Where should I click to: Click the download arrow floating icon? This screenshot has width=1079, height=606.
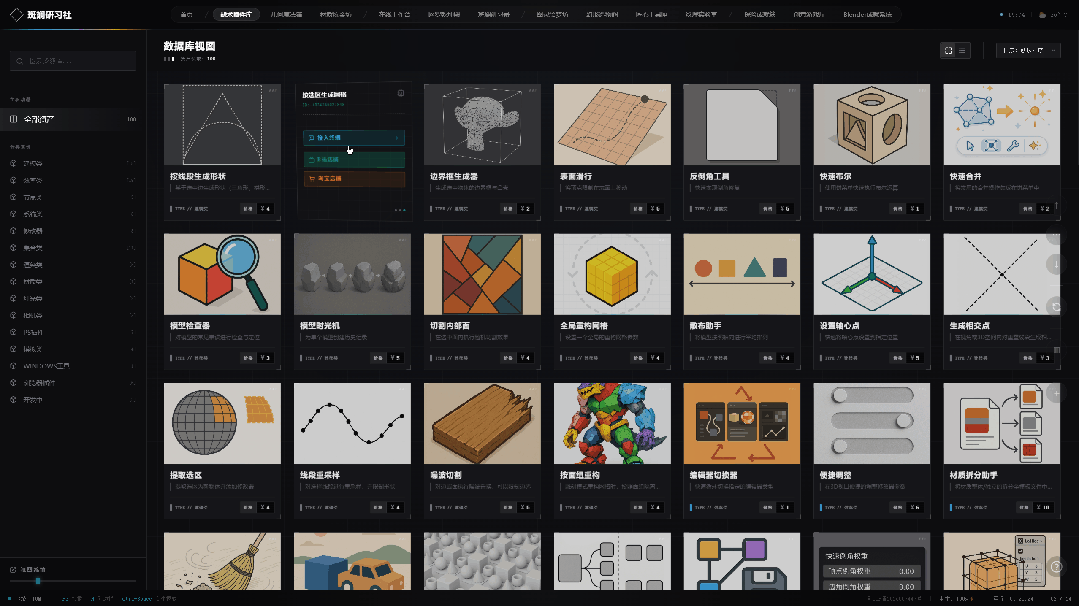(x=1056, y=263)
